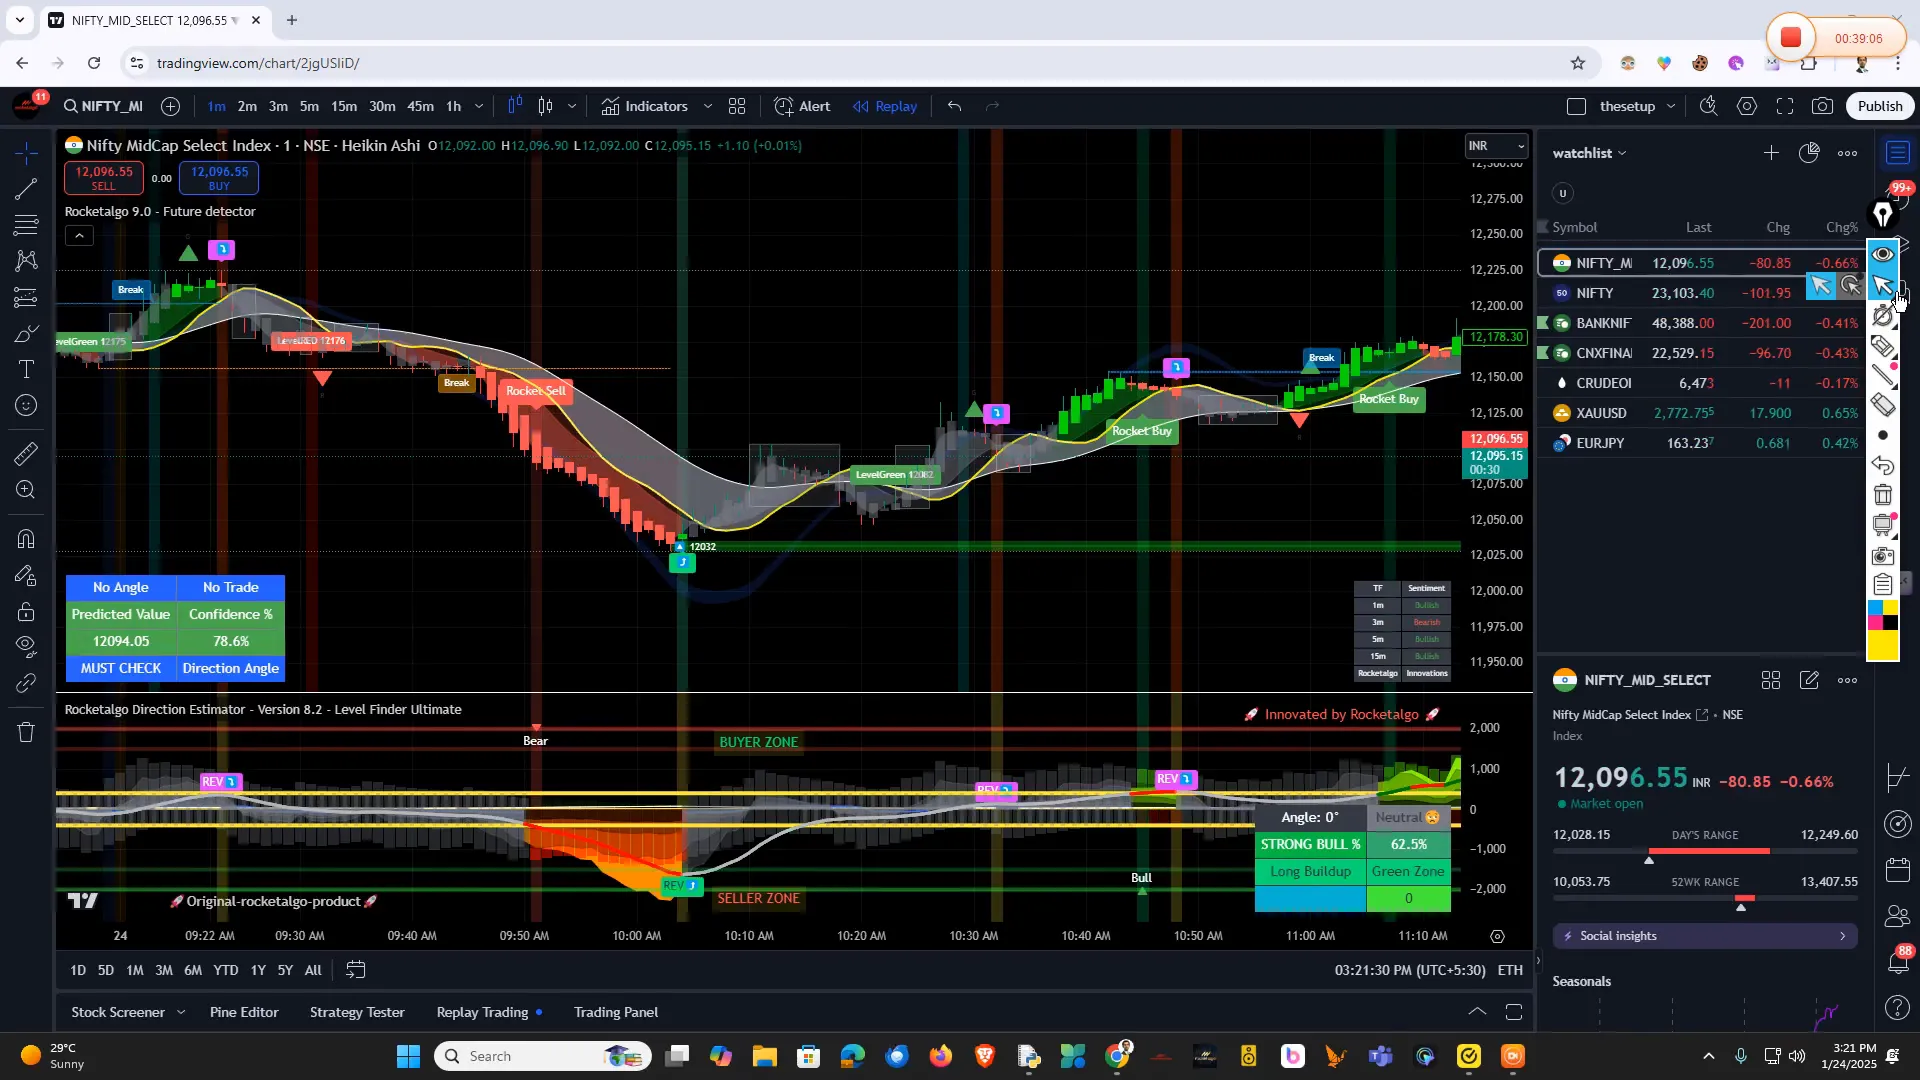Click the Zoom In chart tool

click(x=25, y=490)
